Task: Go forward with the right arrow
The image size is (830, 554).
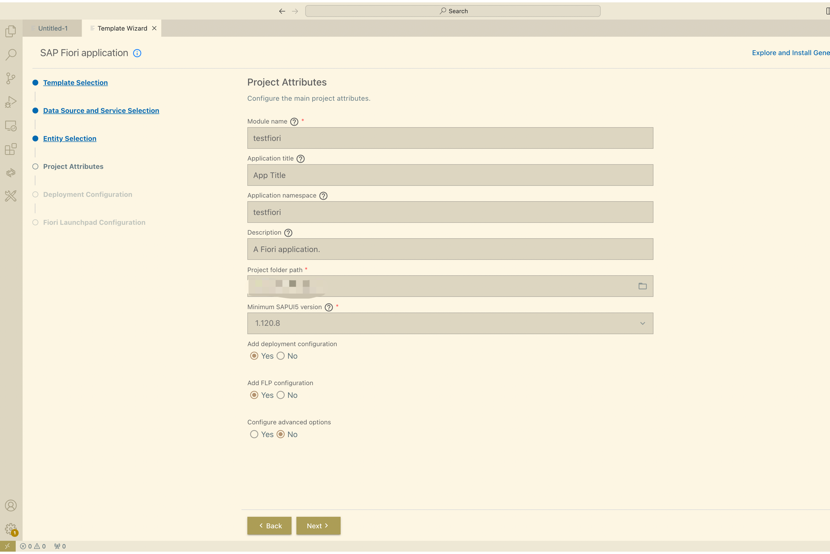Action: pyautogui.click(x=295, y=11)
